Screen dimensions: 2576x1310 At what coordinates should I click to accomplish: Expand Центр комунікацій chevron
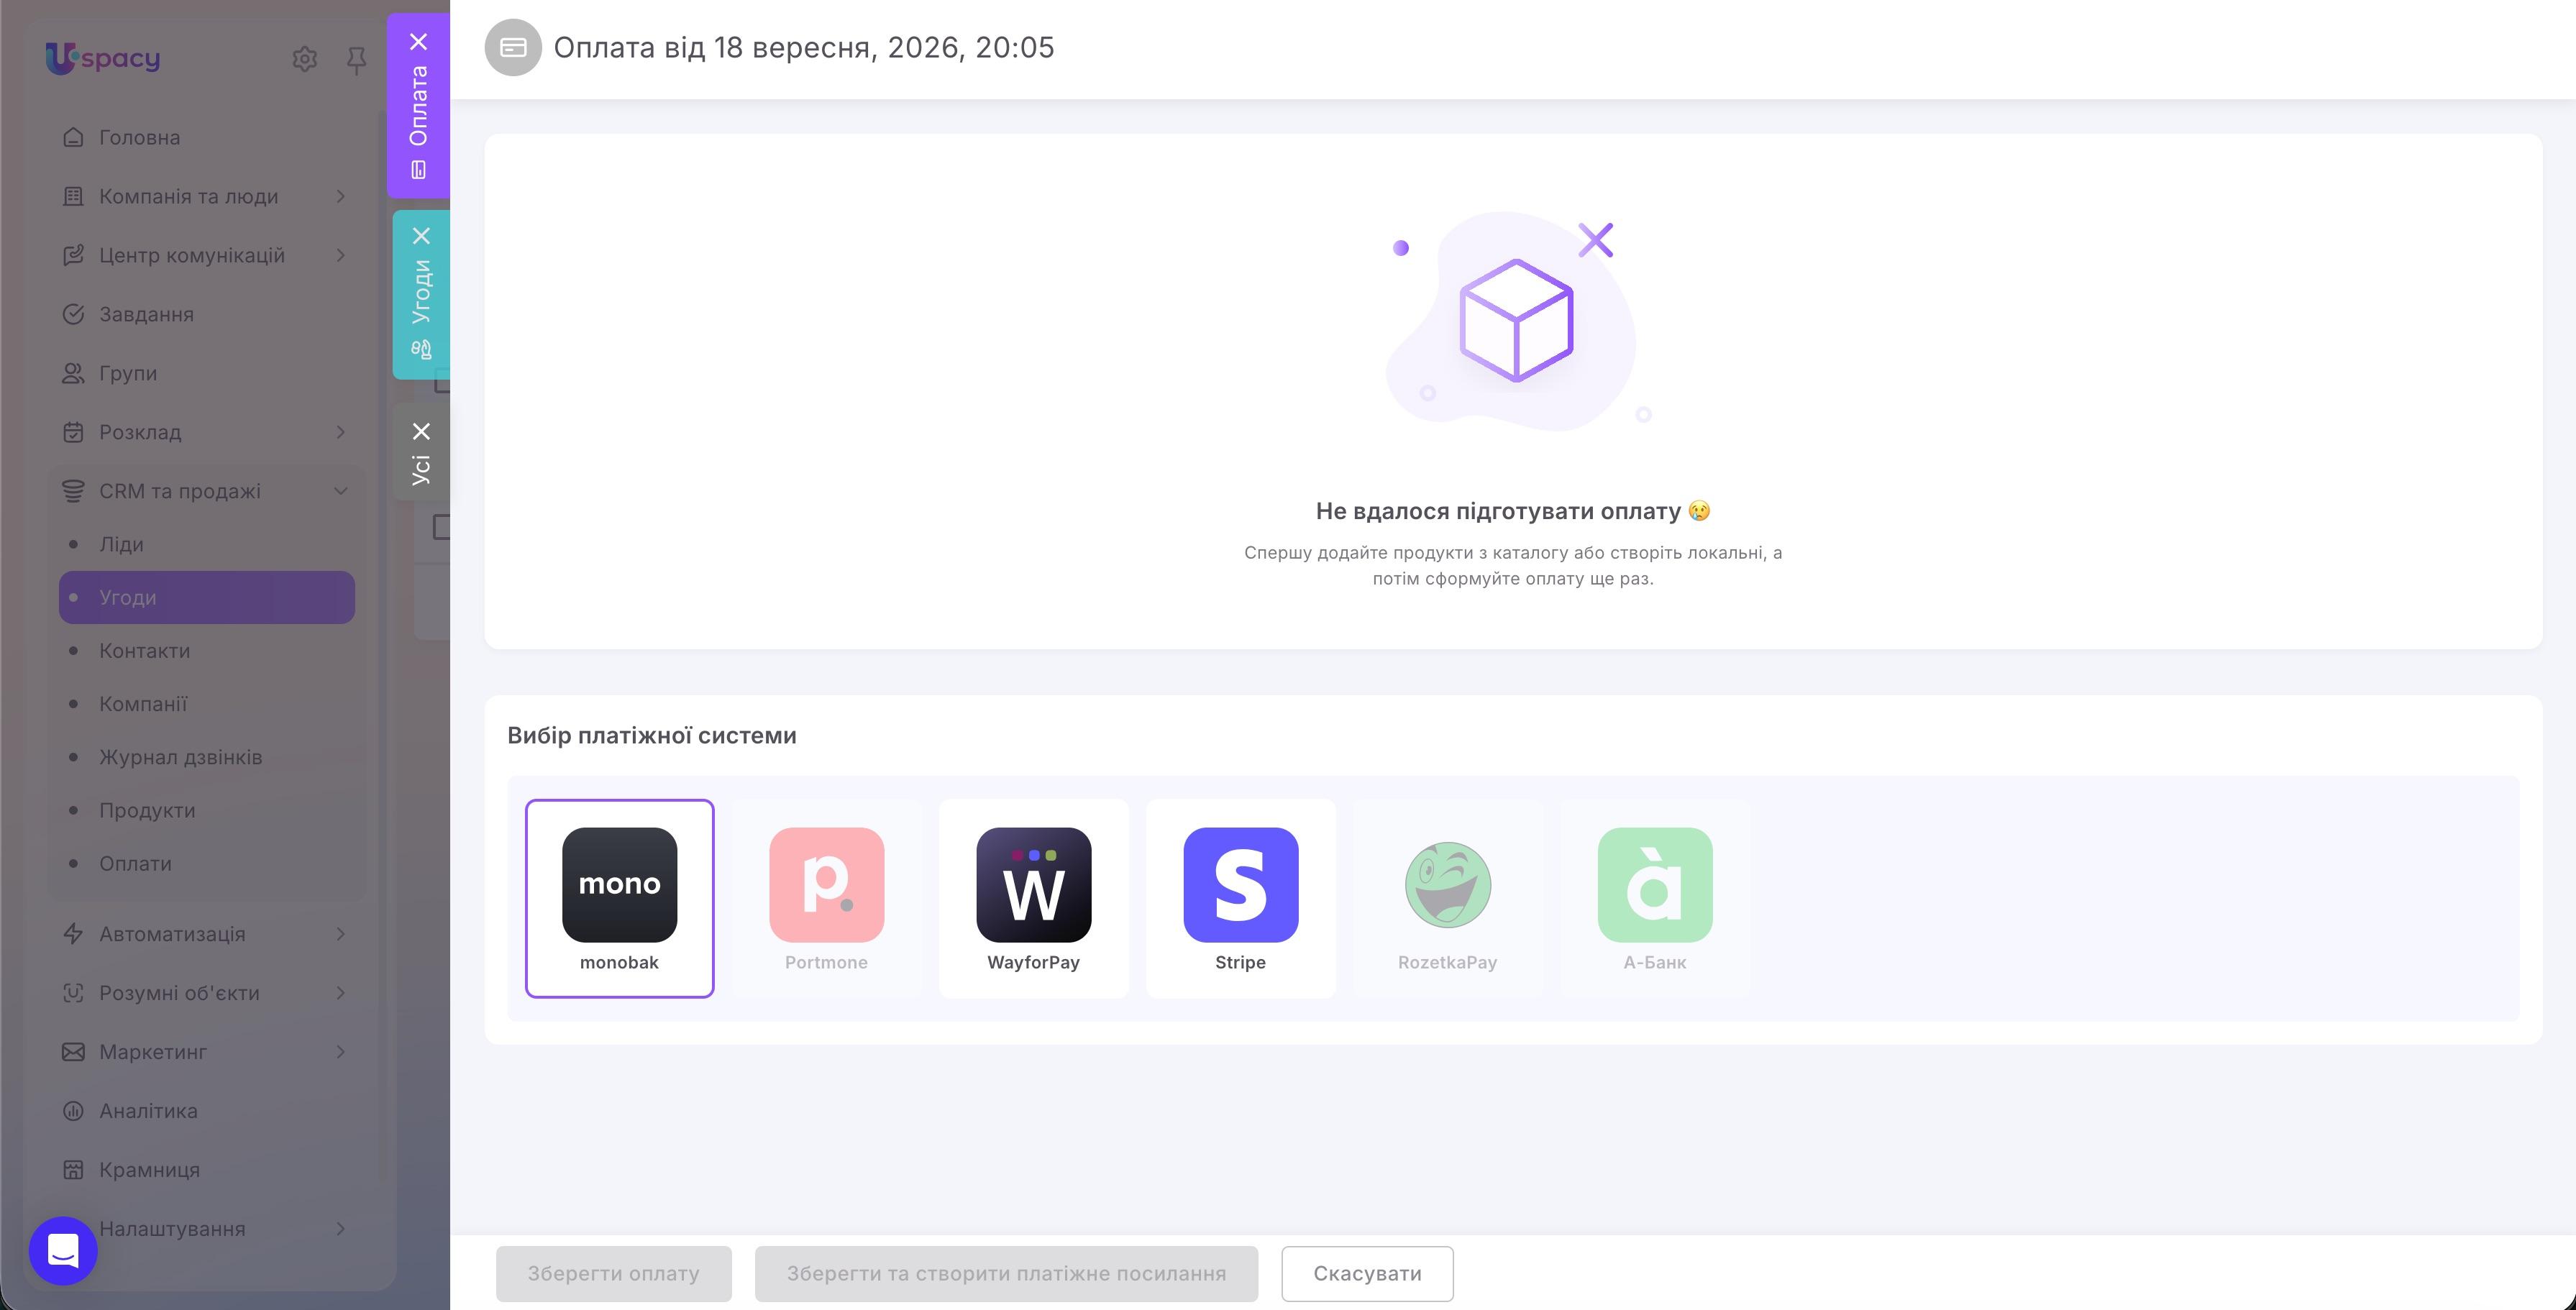coord(341,255)
